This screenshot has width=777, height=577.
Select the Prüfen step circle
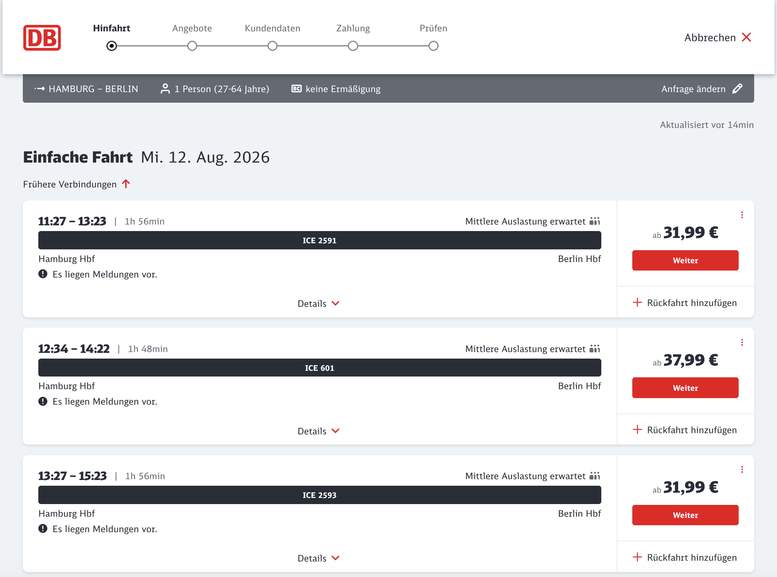(x=434, y=46)
